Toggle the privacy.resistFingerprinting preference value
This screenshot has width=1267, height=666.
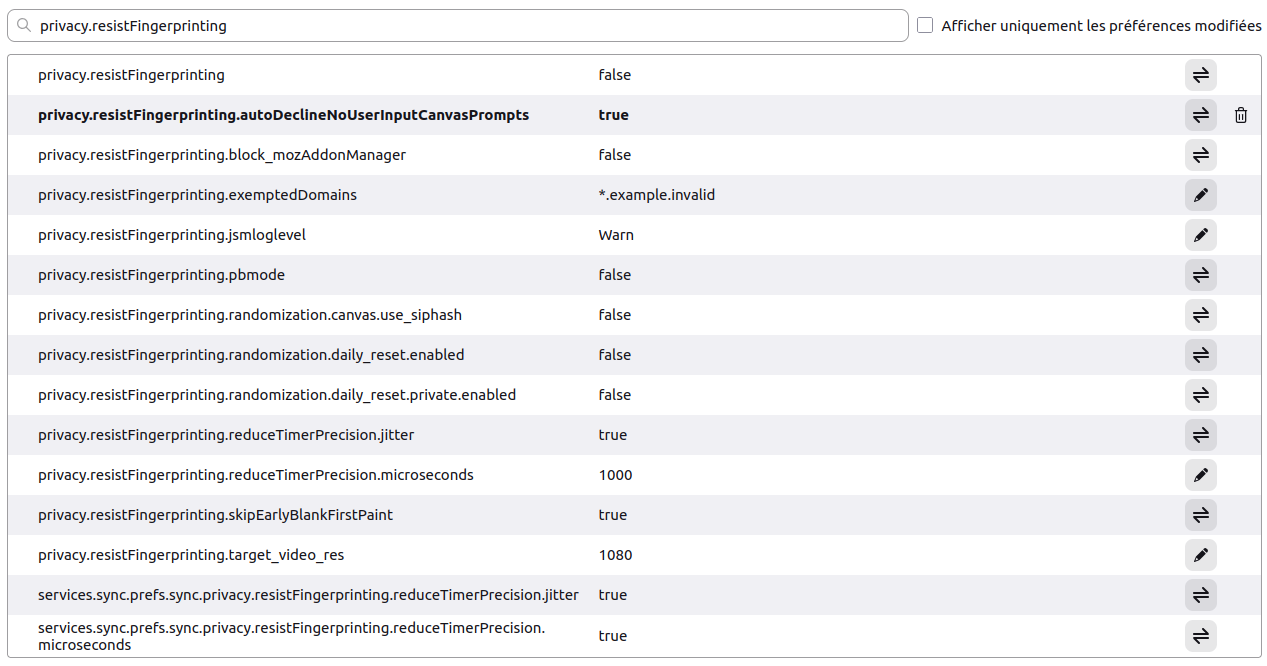1200,75
